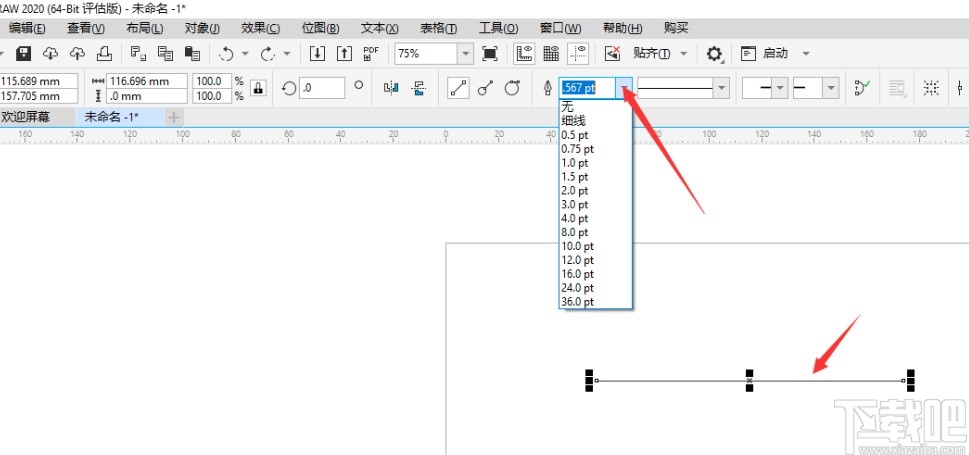Click the cloud upload icon
969x455 pixels.
(x=77, y=54)
